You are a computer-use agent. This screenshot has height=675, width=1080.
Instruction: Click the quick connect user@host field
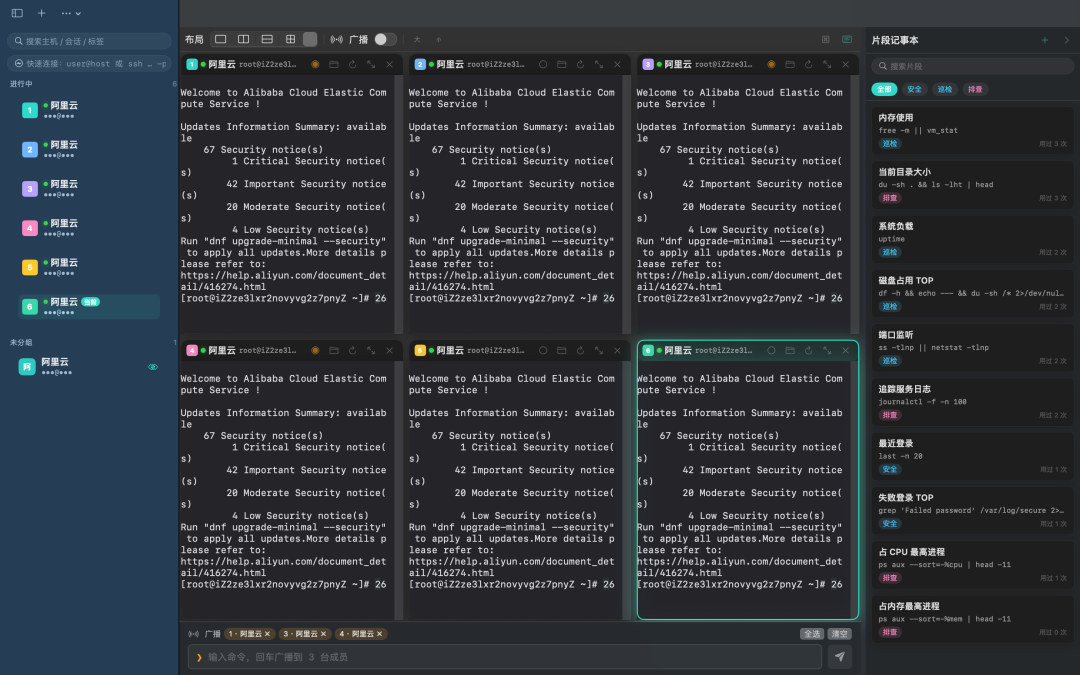click(x=89, y=63)
